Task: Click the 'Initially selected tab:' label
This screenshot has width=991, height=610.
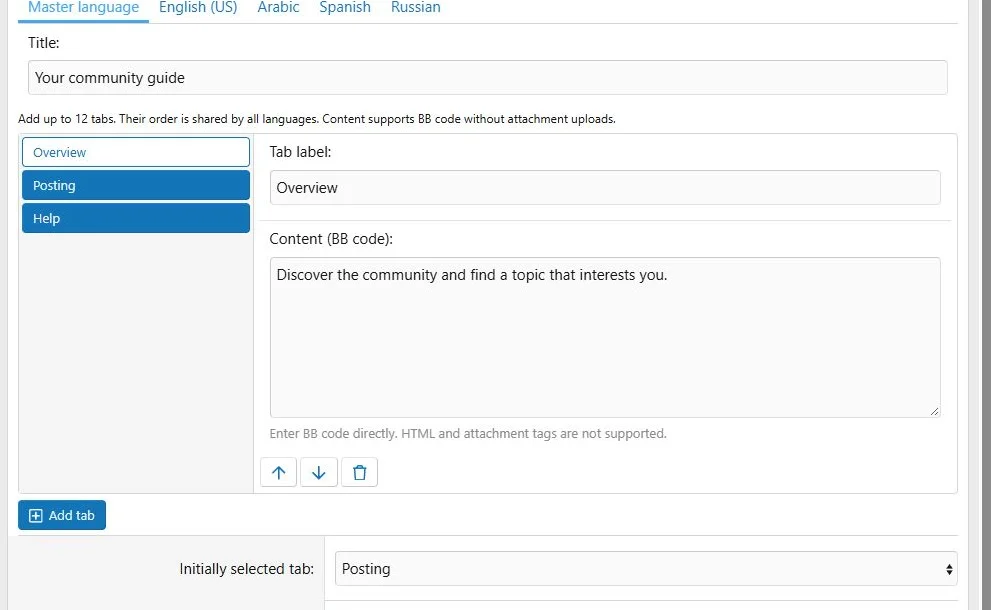Action: (246, 569)
